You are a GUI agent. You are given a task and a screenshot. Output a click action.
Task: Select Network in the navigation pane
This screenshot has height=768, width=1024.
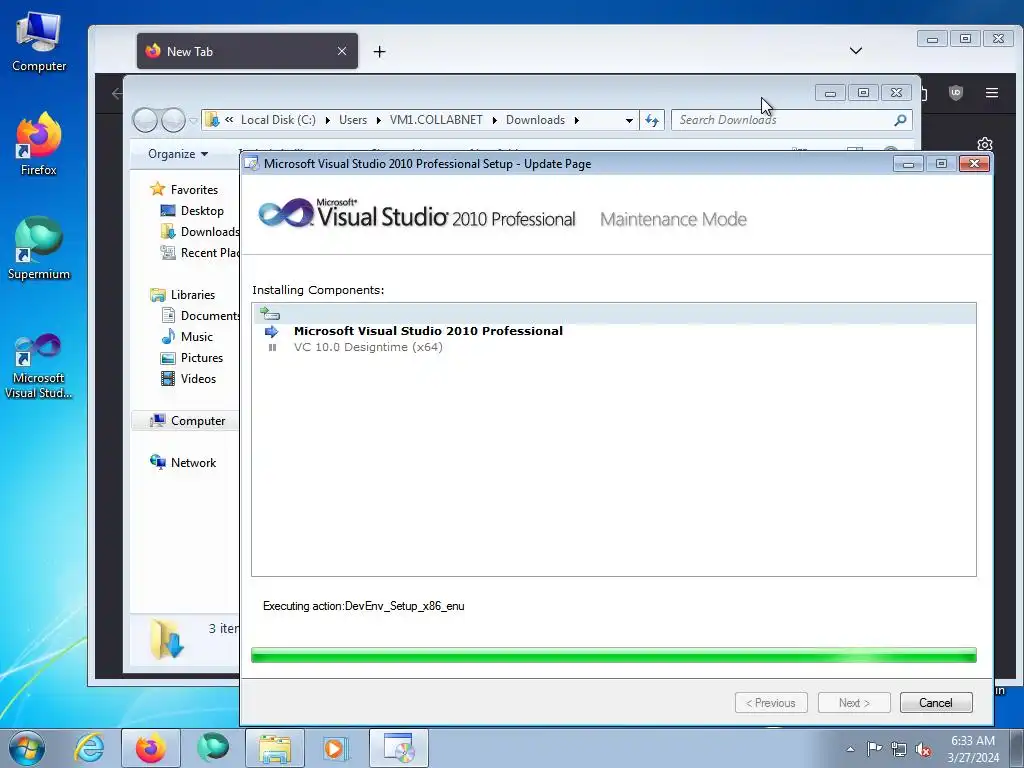click(x=193, y=463)
